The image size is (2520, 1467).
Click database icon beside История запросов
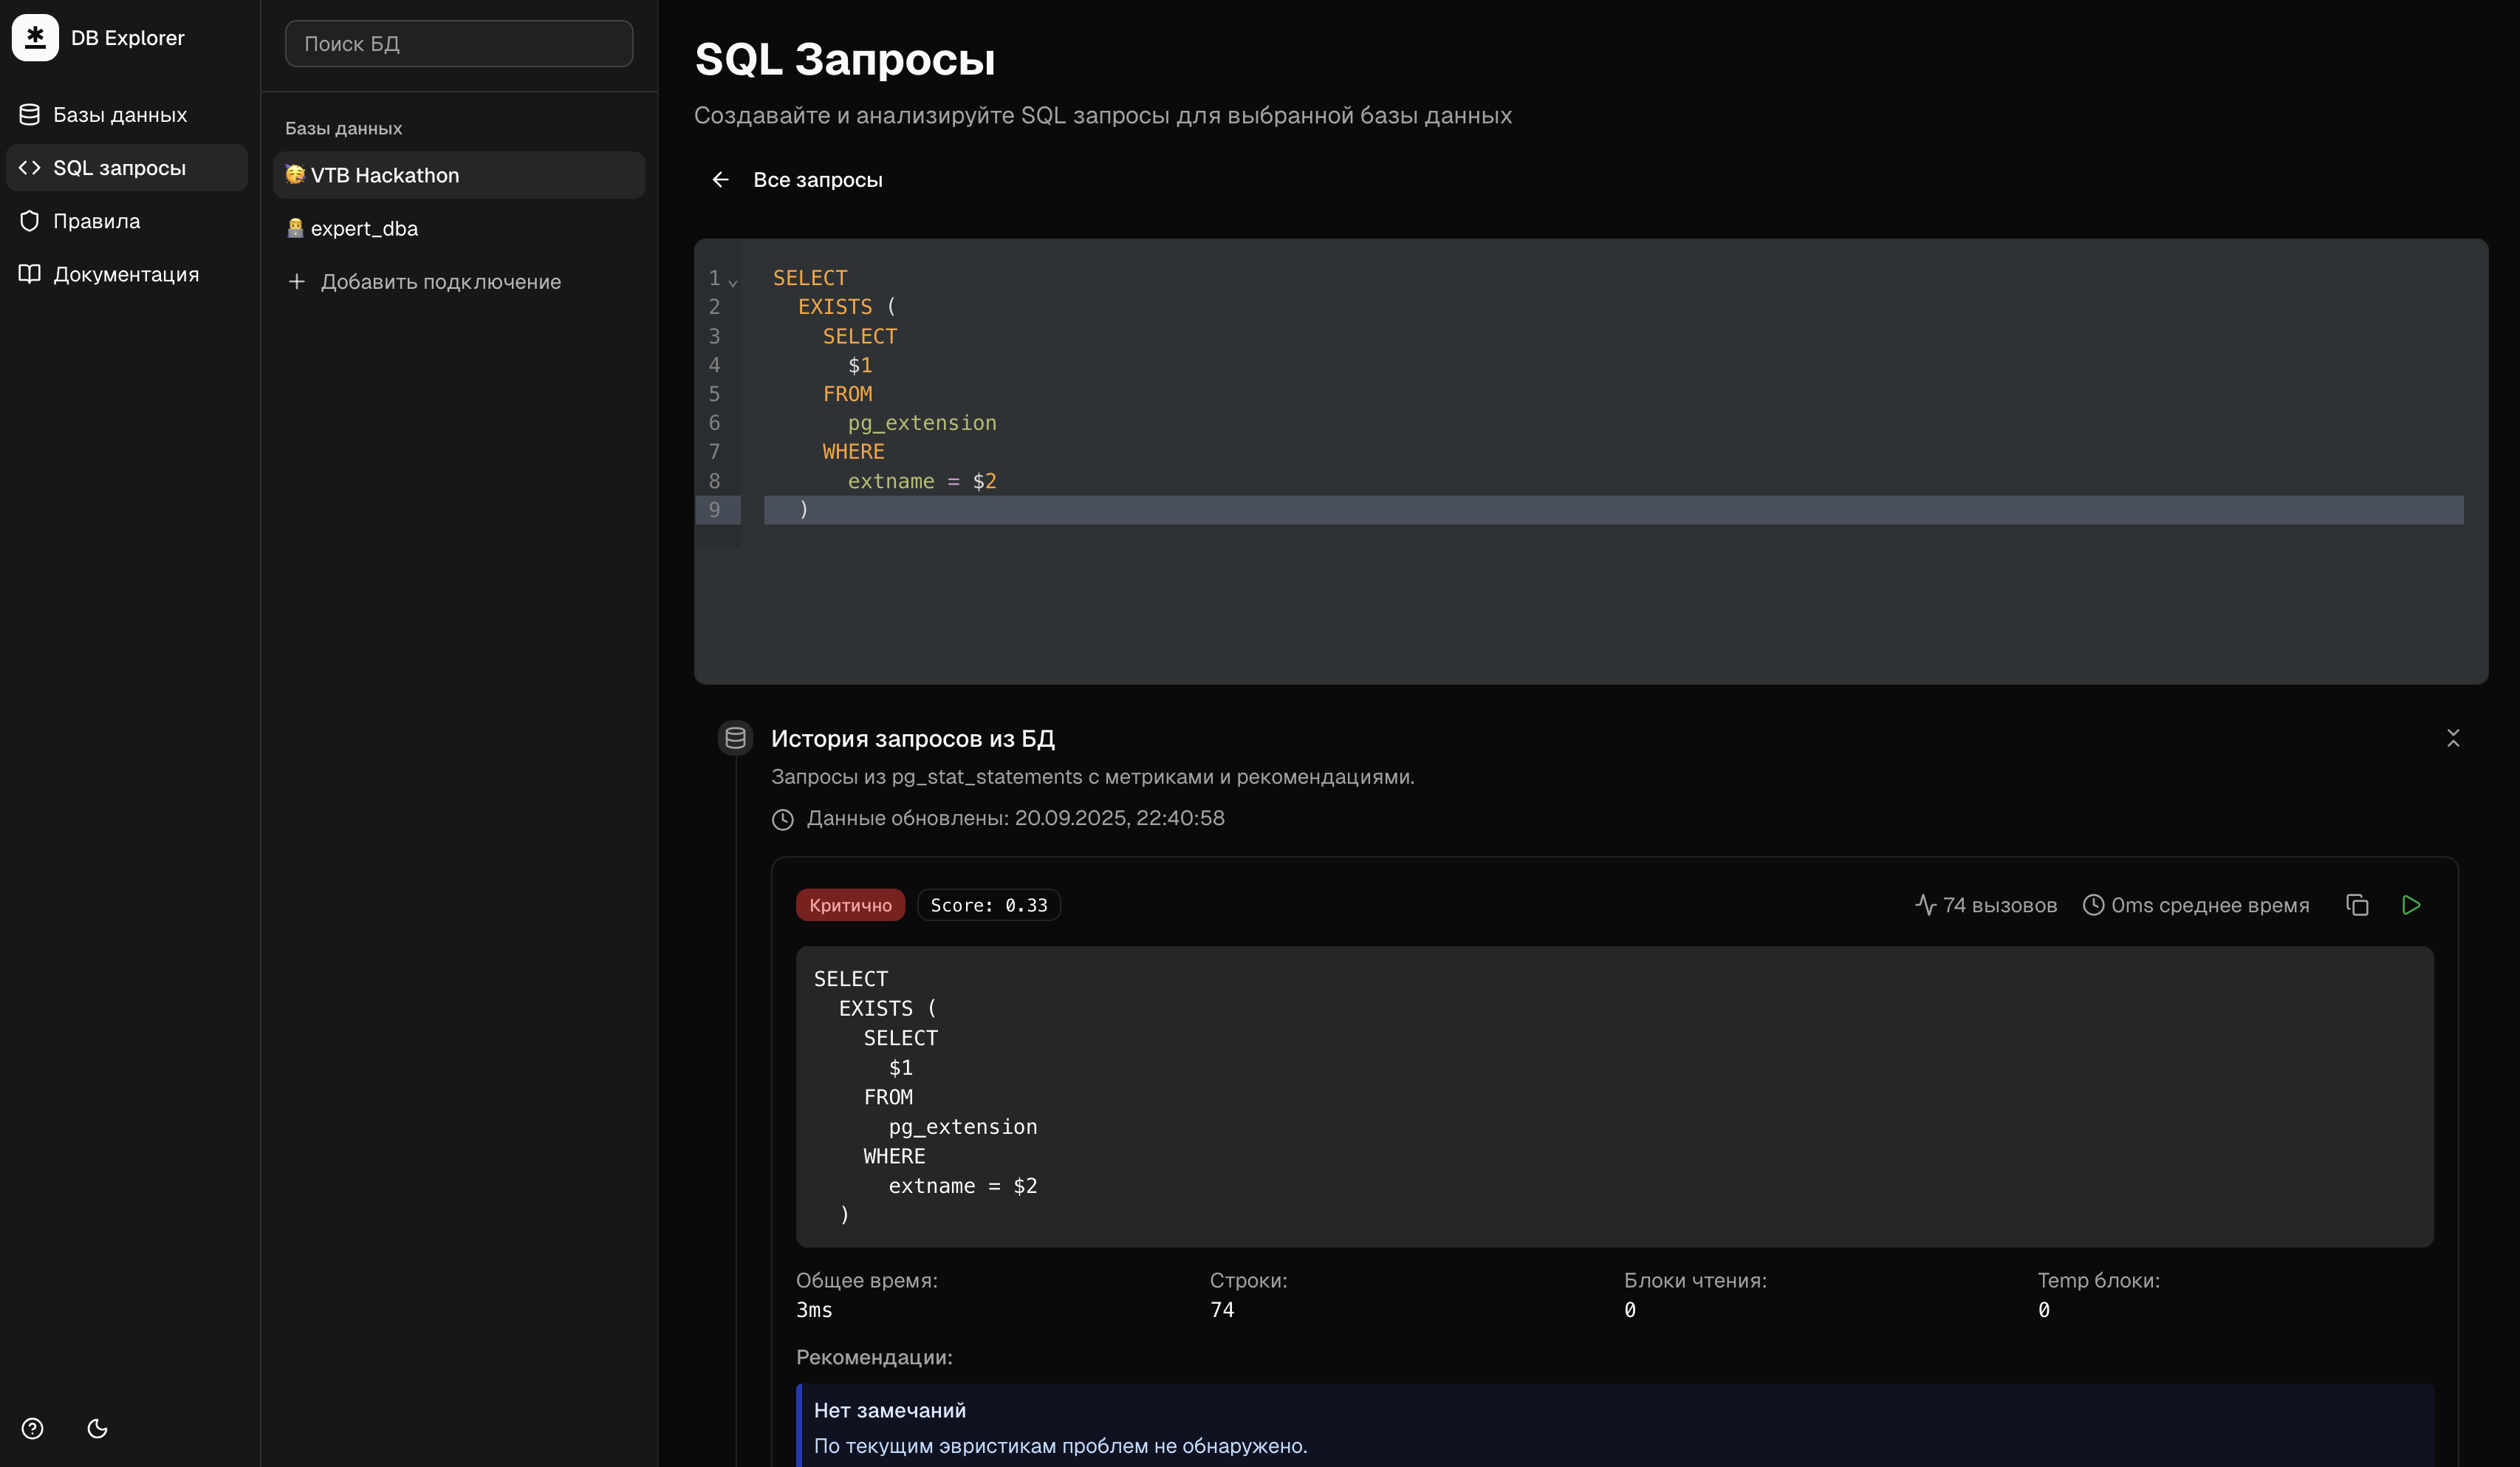click(x=735, y=738)
